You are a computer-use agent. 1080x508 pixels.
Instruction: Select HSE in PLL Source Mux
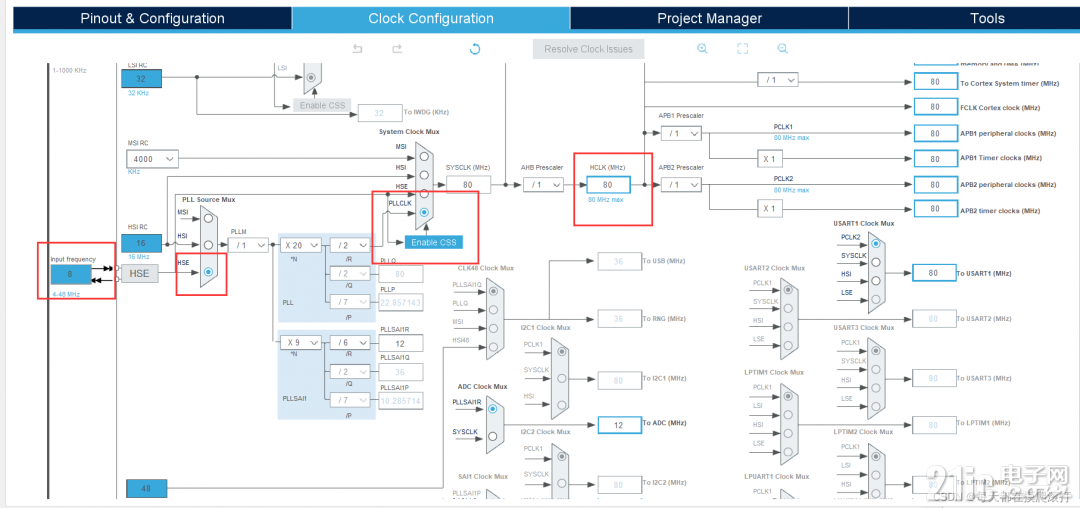[208, 272]
